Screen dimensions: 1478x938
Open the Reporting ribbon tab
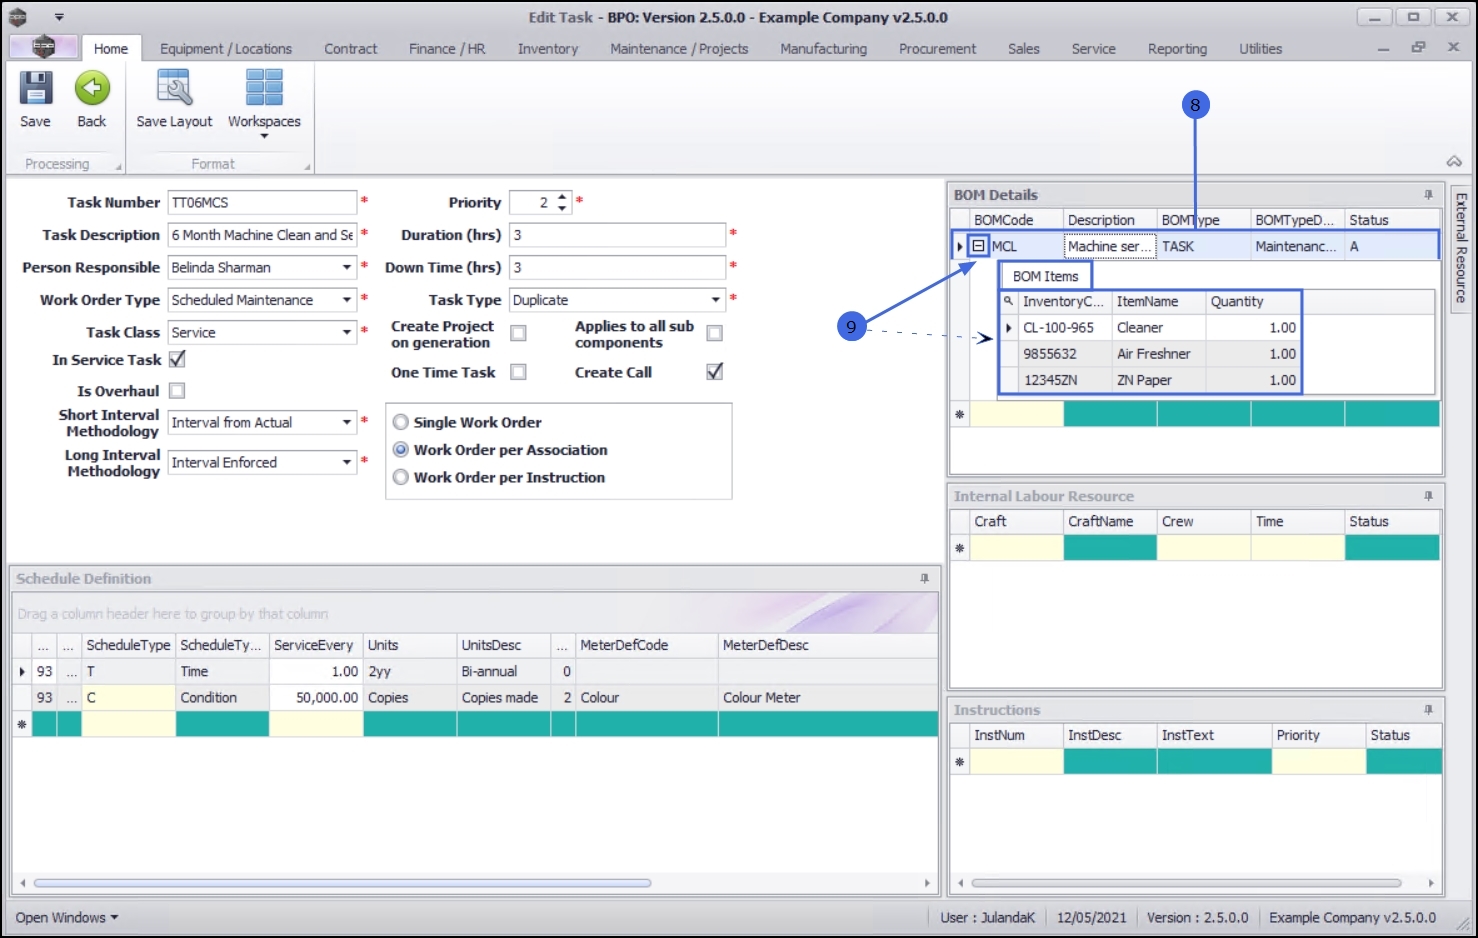[1177, 48]
